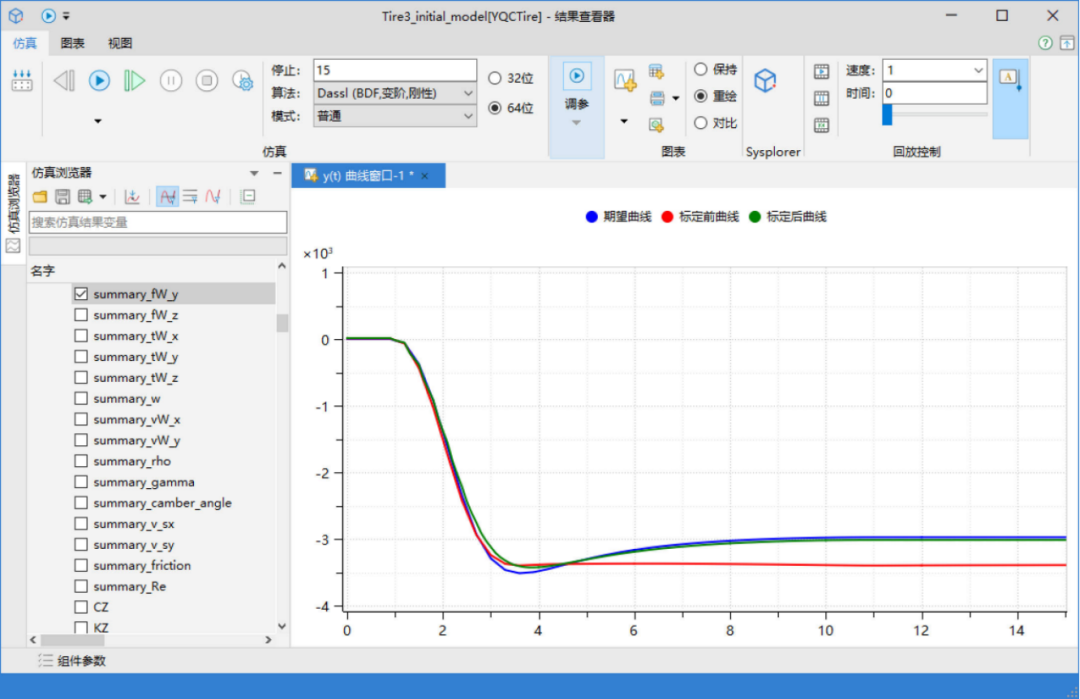
Task: Click the play-animation filmstrip icon in 回放控制
Action: tap(821, 72)
